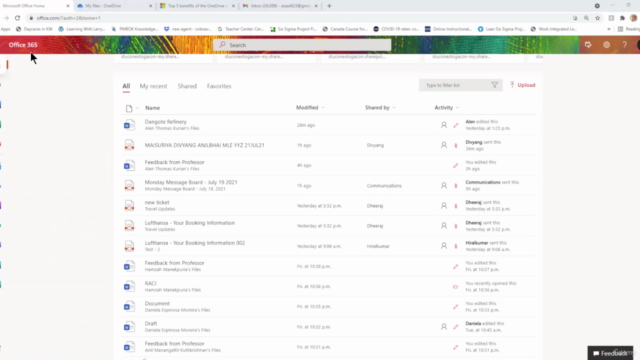Click the filter funnel icon

point(494,85)
